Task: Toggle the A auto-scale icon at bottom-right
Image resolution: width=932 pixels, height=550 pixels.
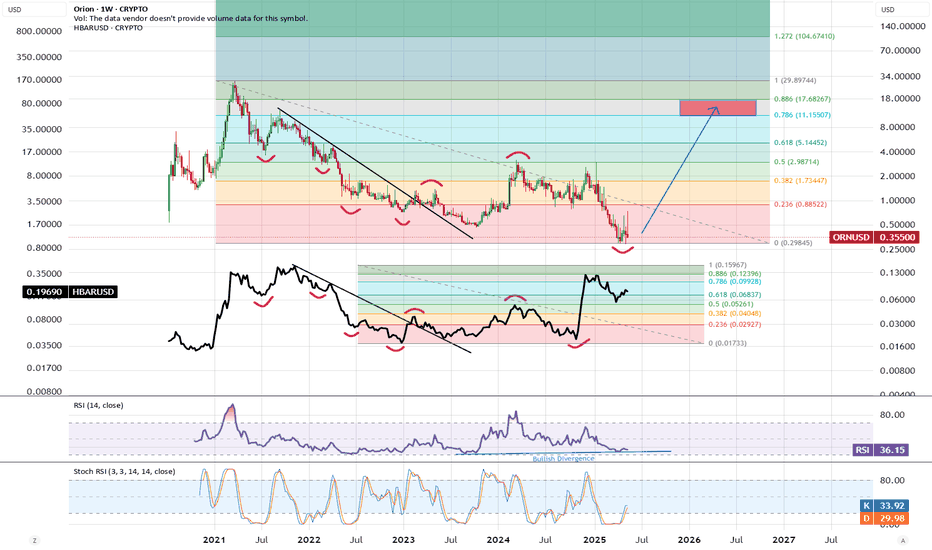Action: tap(903, 540)
